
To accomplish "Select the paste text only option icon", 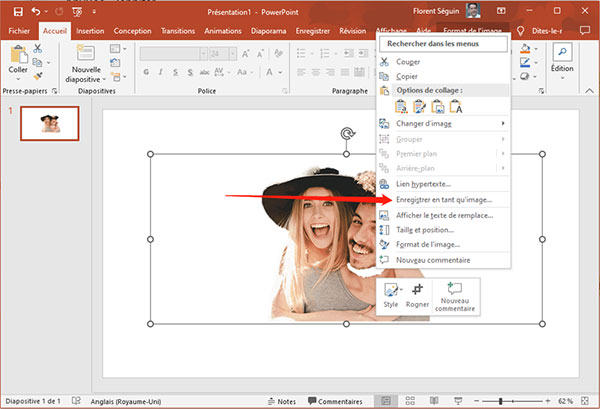I will pos(456,106).
